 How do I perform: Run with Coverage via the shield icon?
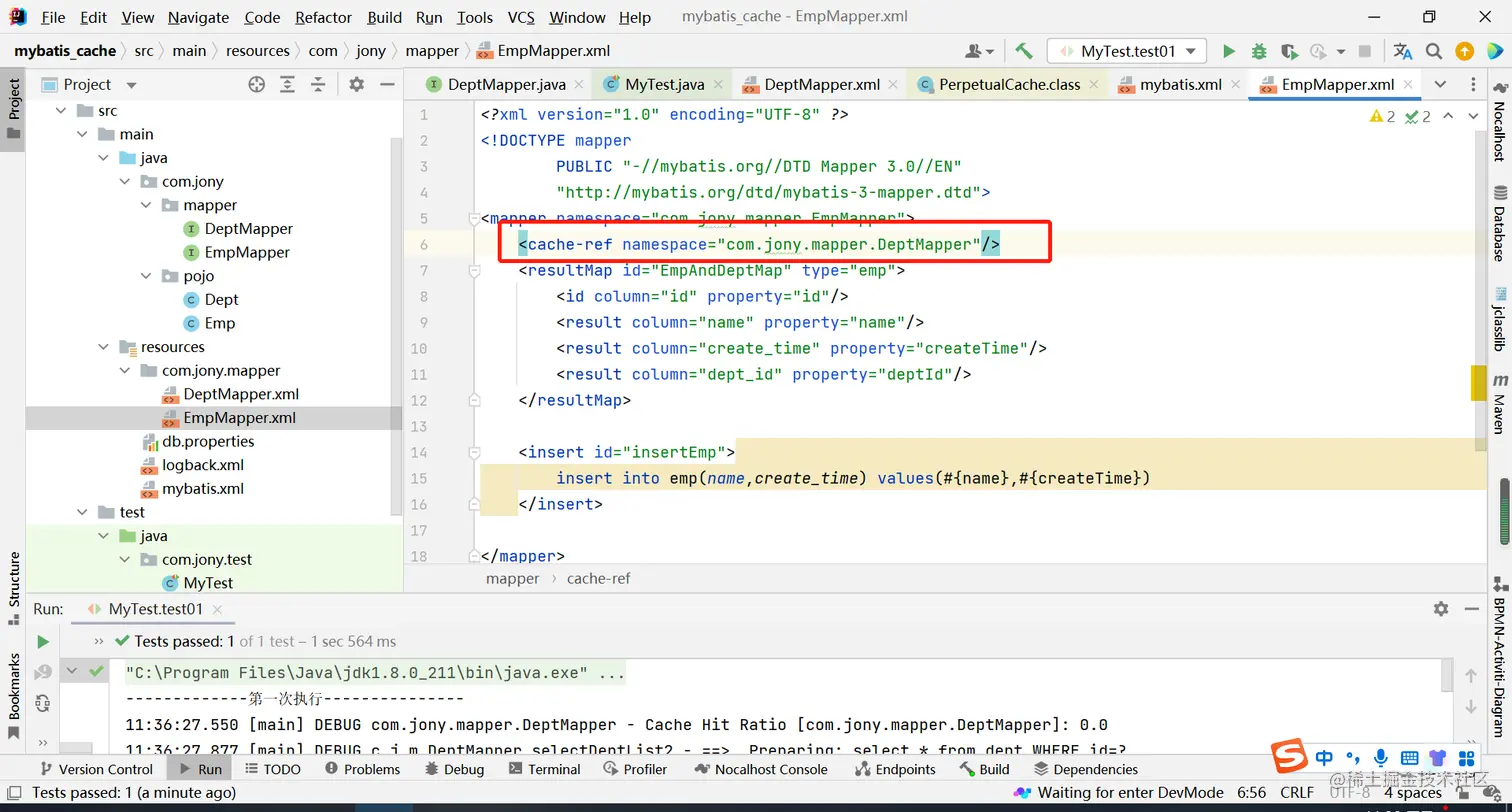[x=1289, y=51]
